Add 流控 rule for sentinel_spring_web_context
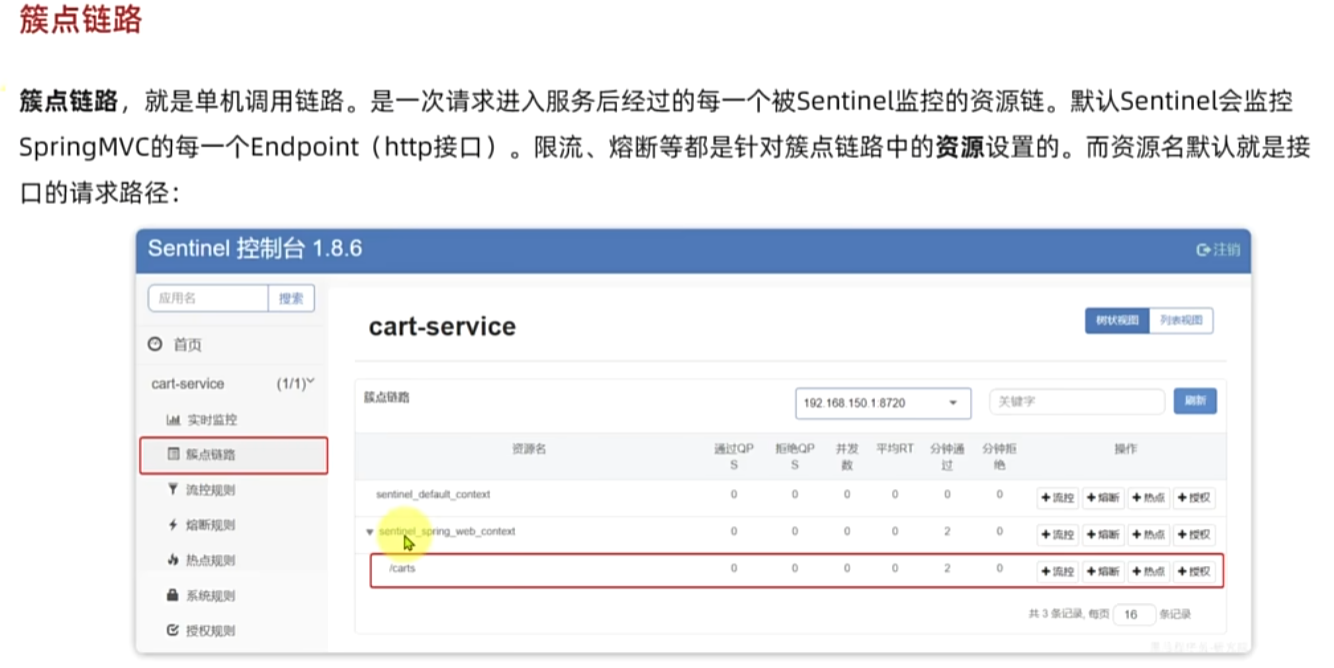Screen dimensions: 1334x668 coord(1058,534)
